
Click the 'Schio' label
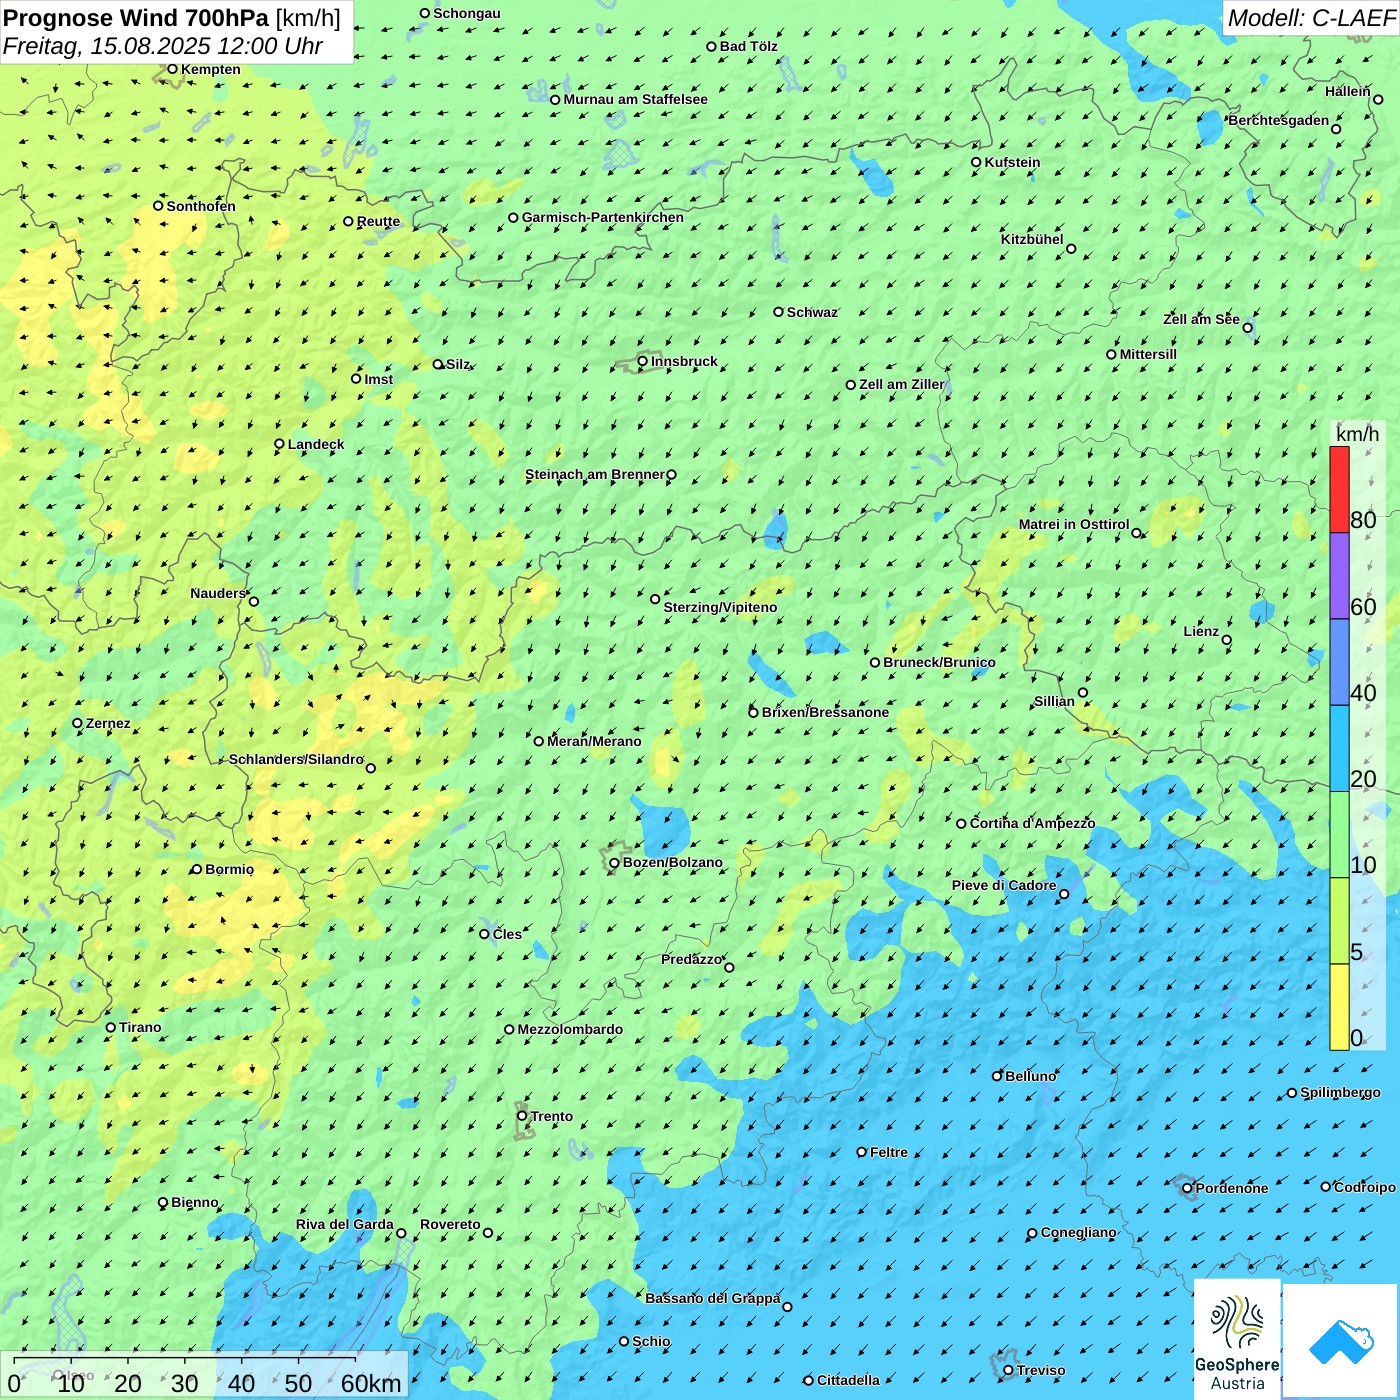click(x=651, y=1341)
